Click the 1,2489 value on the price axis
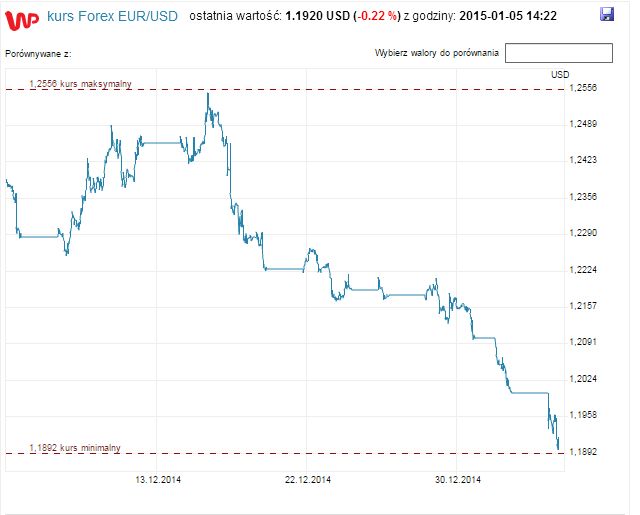Image resolution: width=640 pixels, height=515 pixels. [x=581, y=124]
